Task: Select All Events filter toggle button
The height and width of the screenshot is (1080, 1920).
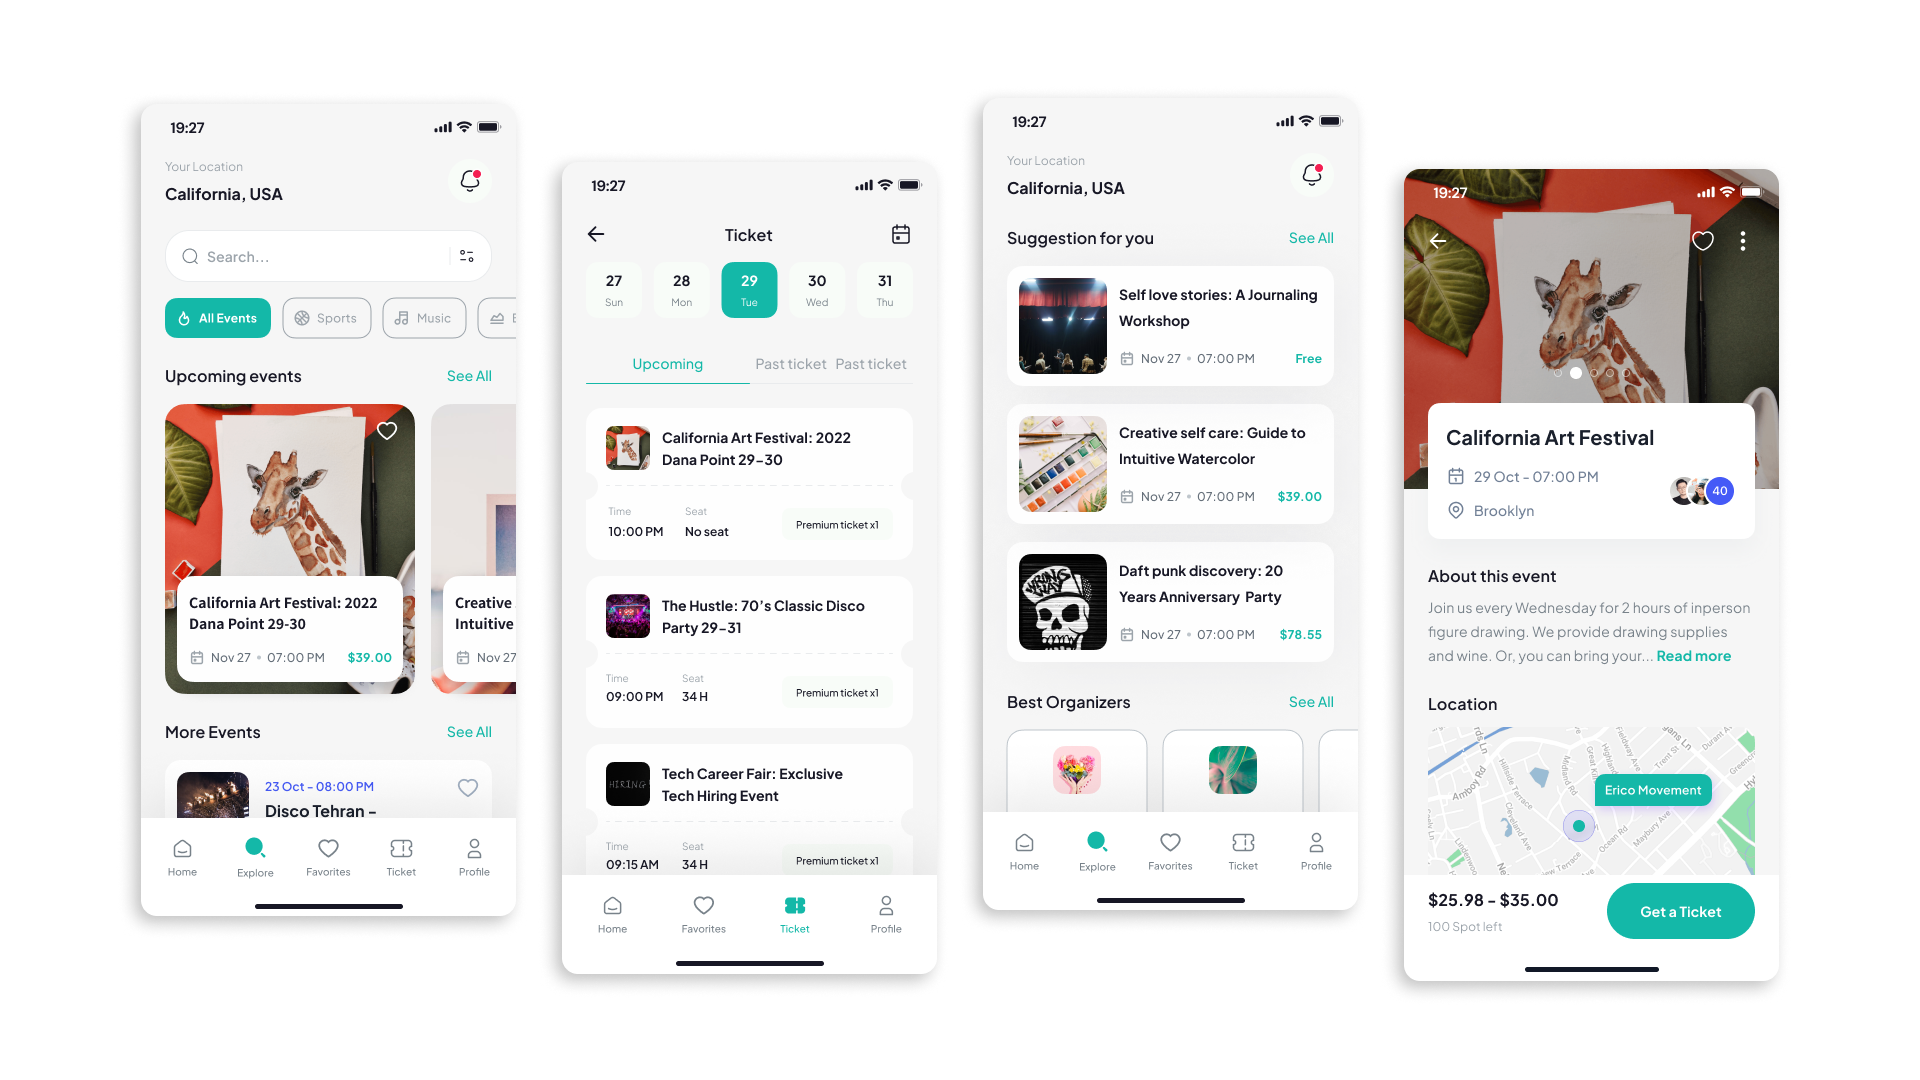Action: pyautogui.click(x=218, y=318)
